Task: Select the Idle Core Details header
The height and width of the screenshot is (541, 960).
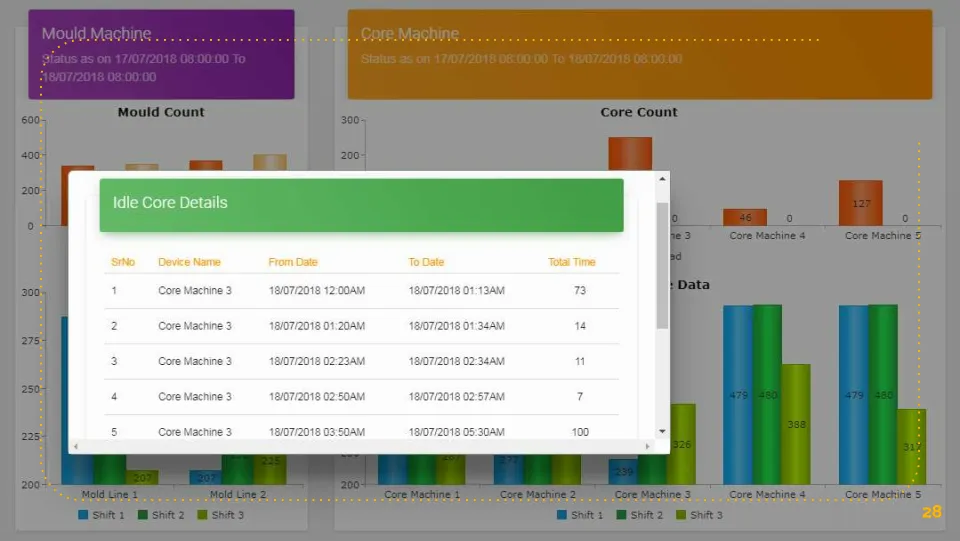Action: pyautogui.click(x=361, y=205)
